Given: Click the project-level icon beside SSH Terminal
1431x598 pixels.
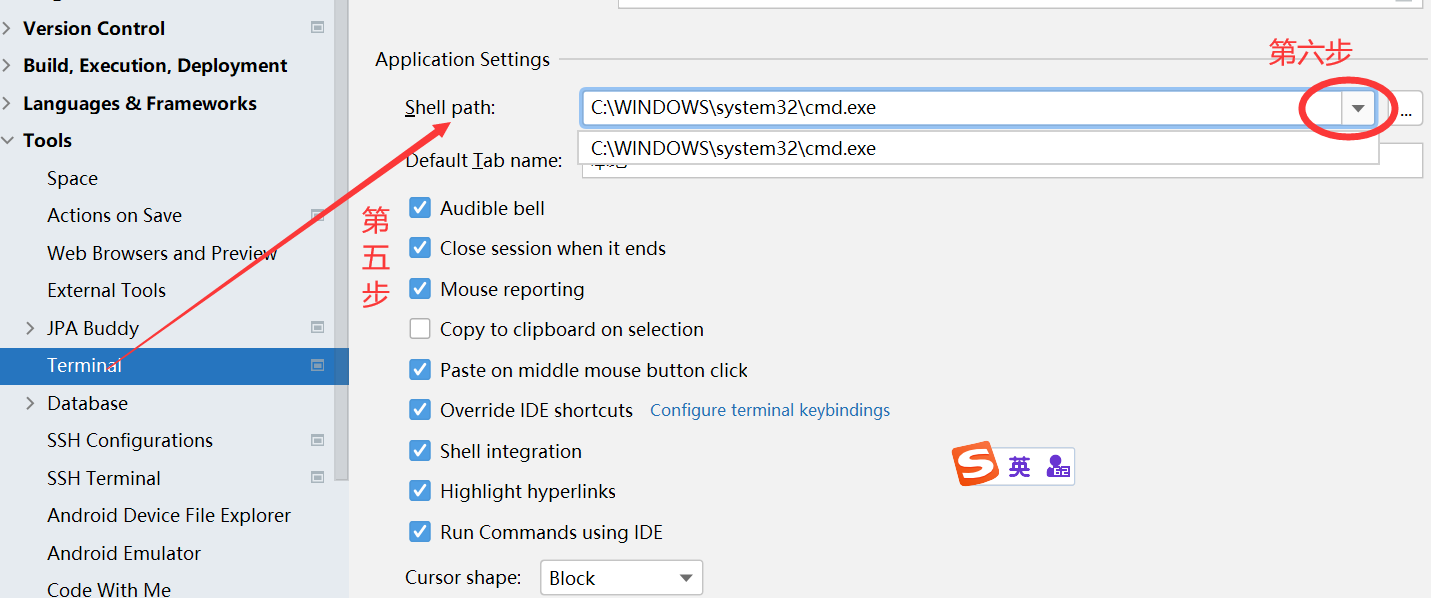Looking at the screenshot, I should [318, 477].
